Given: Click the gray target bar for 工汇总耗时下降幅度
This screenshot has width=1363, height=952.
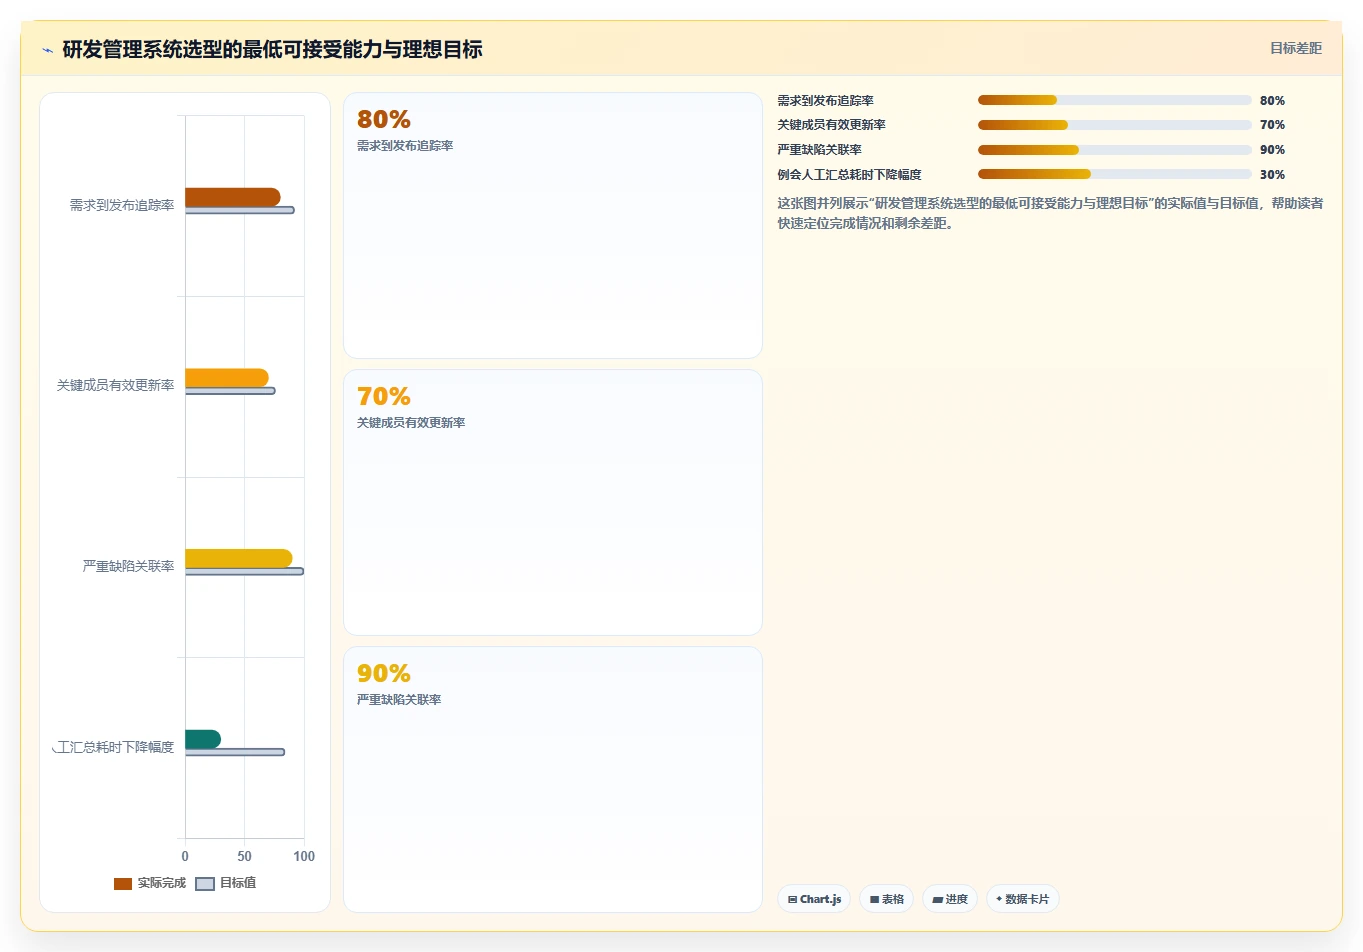Looking at the screenshot, I should pyautogui.click(x=235, y=752).
